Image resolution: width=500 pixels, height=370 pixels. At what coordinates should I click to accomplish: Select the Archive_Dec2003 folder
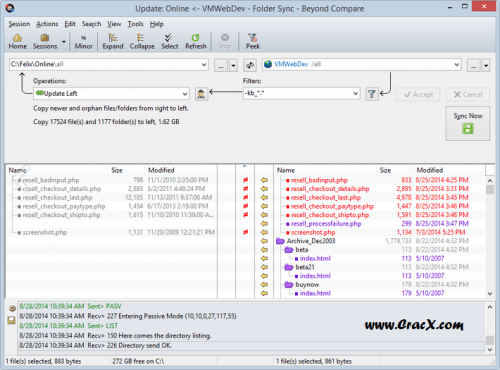click(x=311, y=241)
